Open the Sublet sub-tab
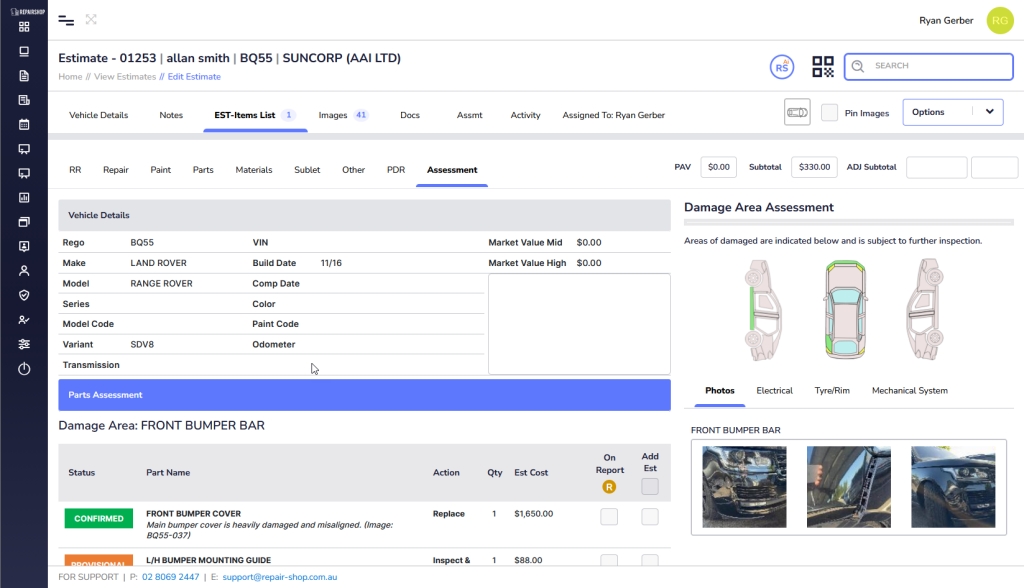1024x588 pixels. (307, 170)
